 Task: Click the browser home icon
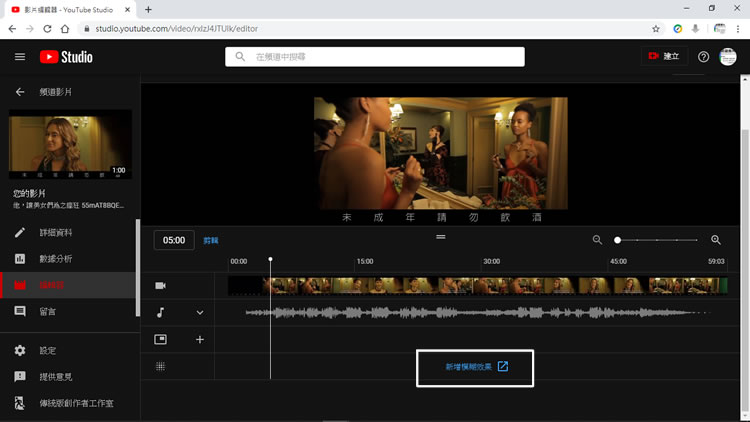tap(65, 29)
